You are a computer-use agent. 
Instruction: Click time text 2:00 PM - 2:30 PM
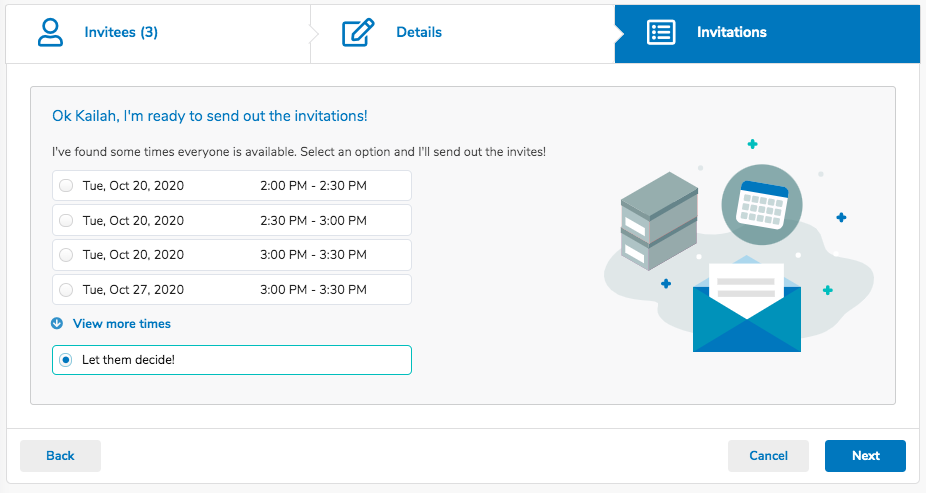tap(313, 185)
